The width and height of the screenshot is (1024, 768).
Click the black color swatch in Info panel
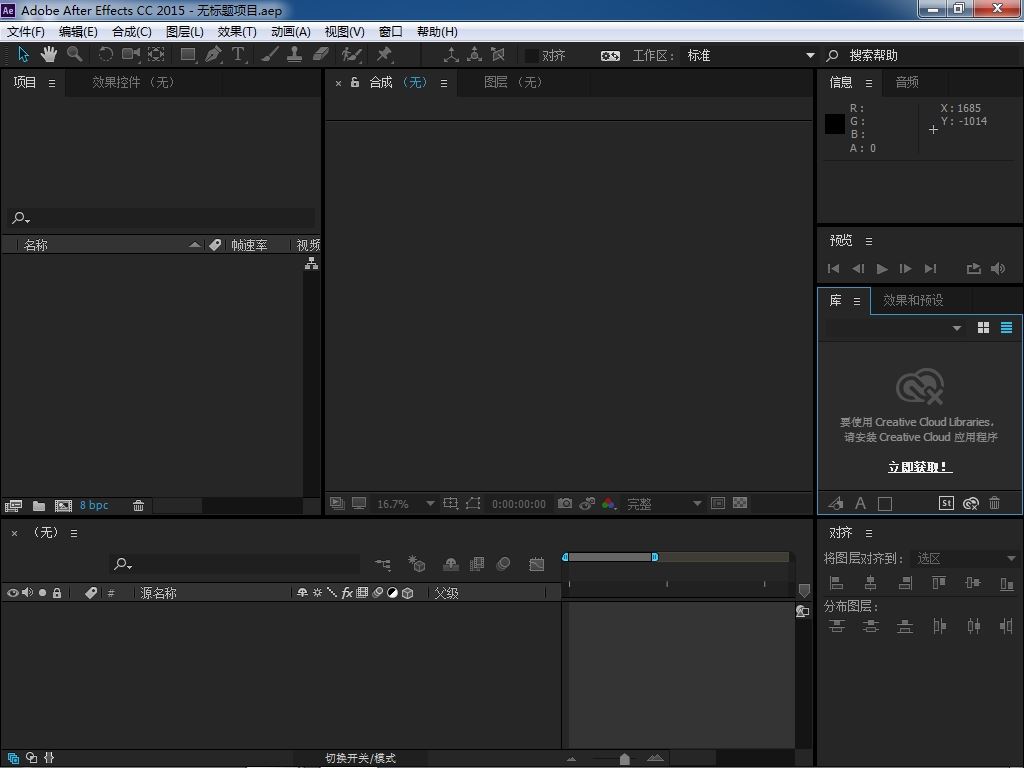click(x=835, y=124)
